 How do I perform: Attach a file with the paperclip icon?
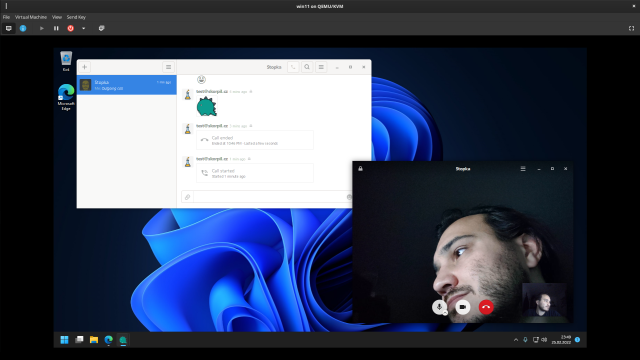[187, 197]
